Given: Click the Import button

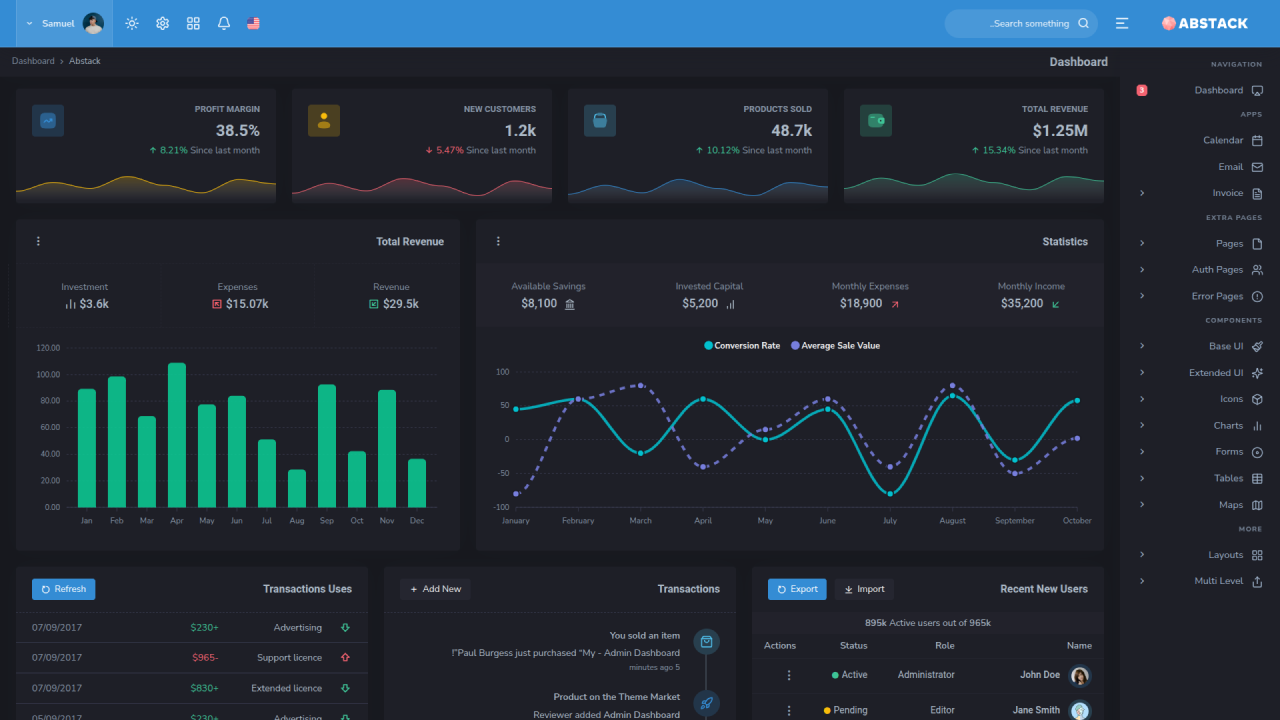Looking at the screenshot, I should coord(864,589).
